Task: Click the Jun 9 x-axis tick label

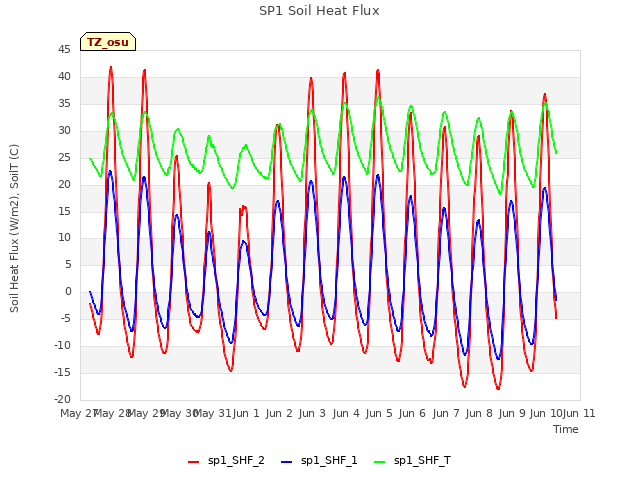Action: 512,413
